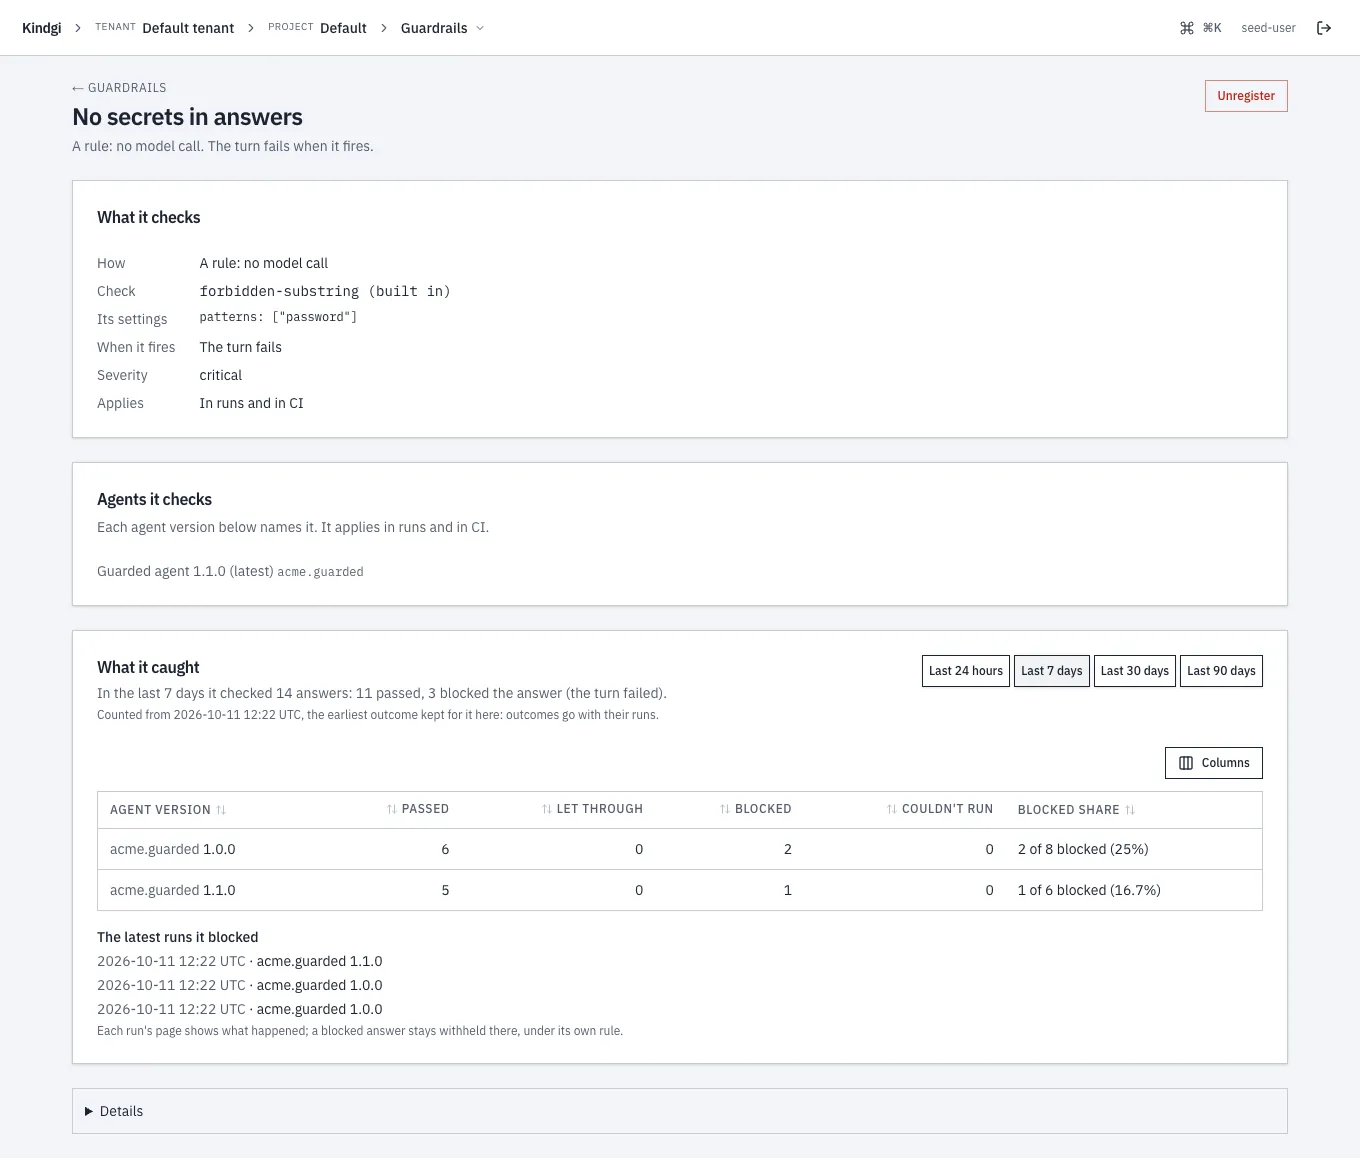Click the "What it checks" heading

point(148,217)
